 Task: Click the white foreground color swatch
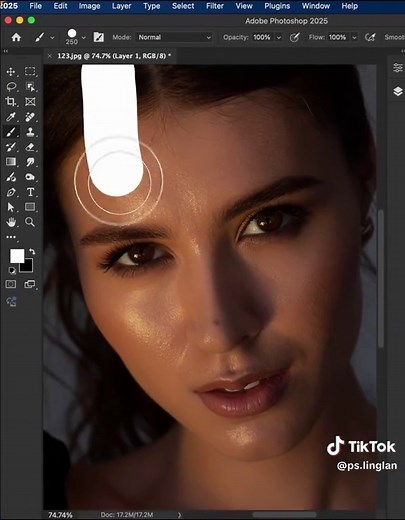click(17, 256)
